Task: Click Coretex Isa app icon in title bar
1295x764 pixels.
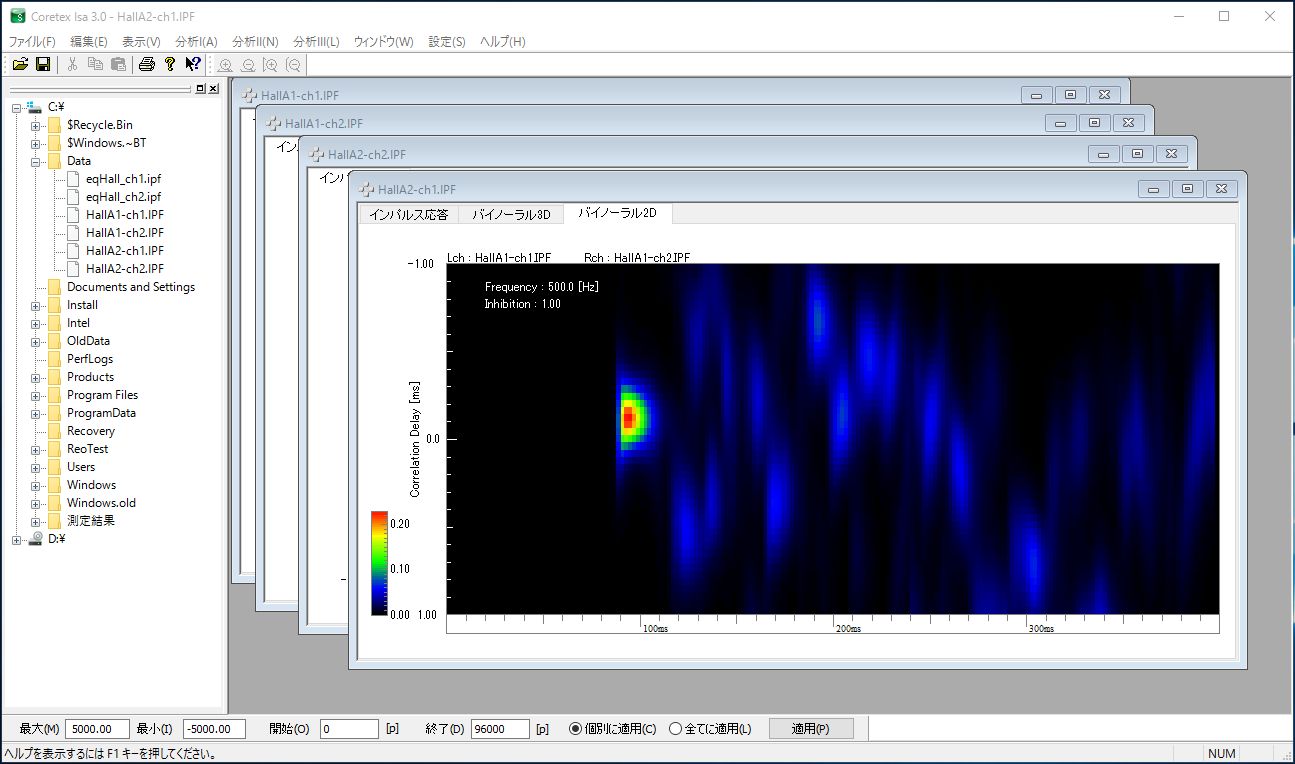Action: click(x=17, y=16)
